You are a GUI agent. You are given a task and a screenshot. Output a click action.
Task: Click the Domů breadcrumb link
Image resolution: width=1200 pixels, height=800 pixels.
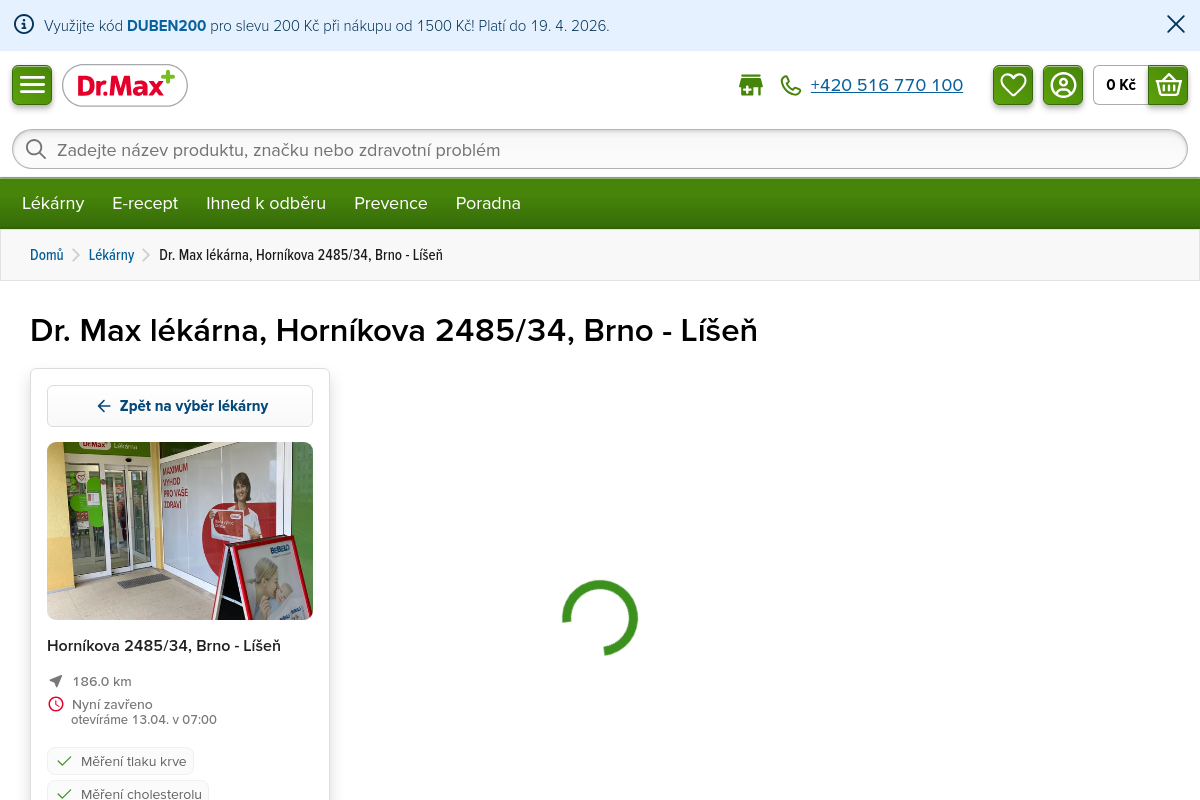(47, 255)
